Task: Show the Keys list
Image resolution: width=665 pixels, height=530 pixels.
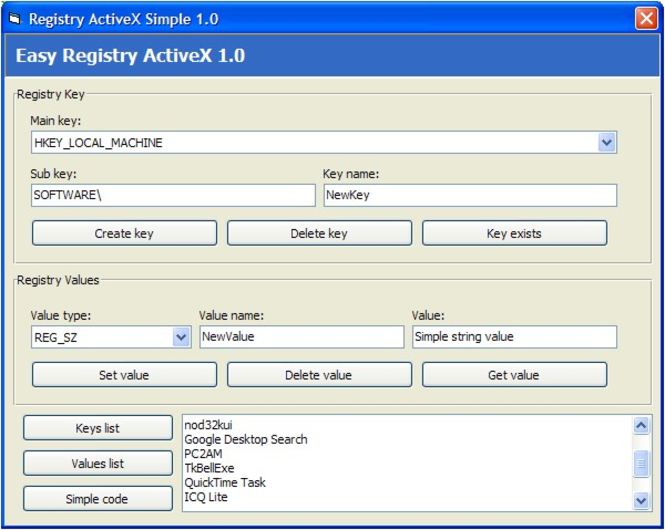Action: 98,428
